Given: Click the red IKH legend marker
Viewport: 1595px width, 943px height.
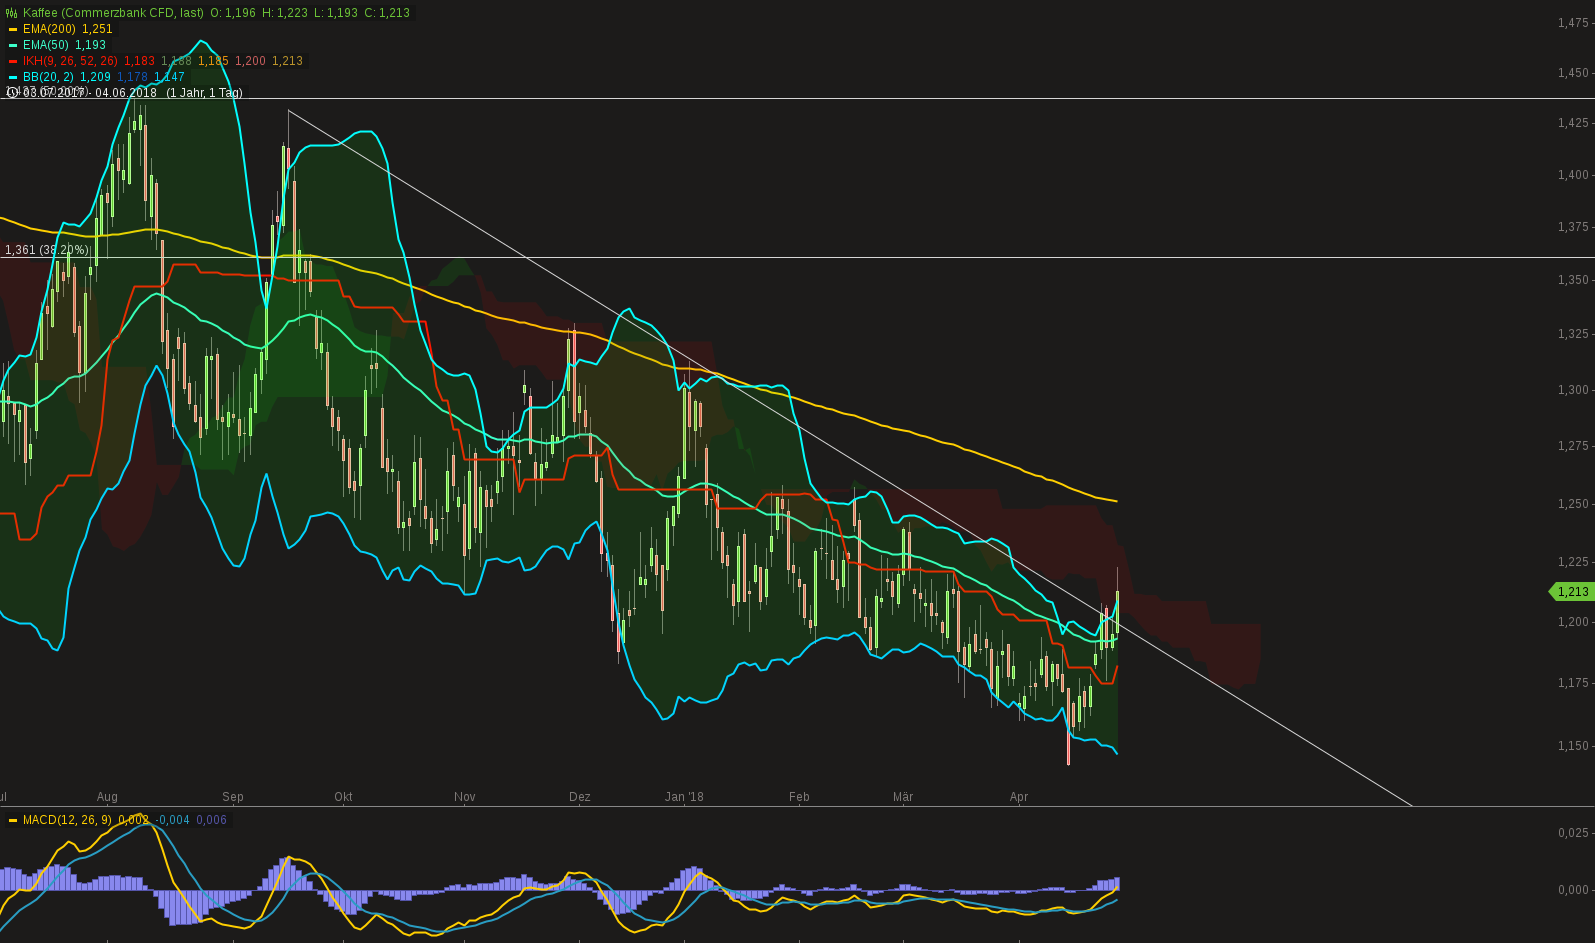Looking at the screenshot, I should [13, 62].
